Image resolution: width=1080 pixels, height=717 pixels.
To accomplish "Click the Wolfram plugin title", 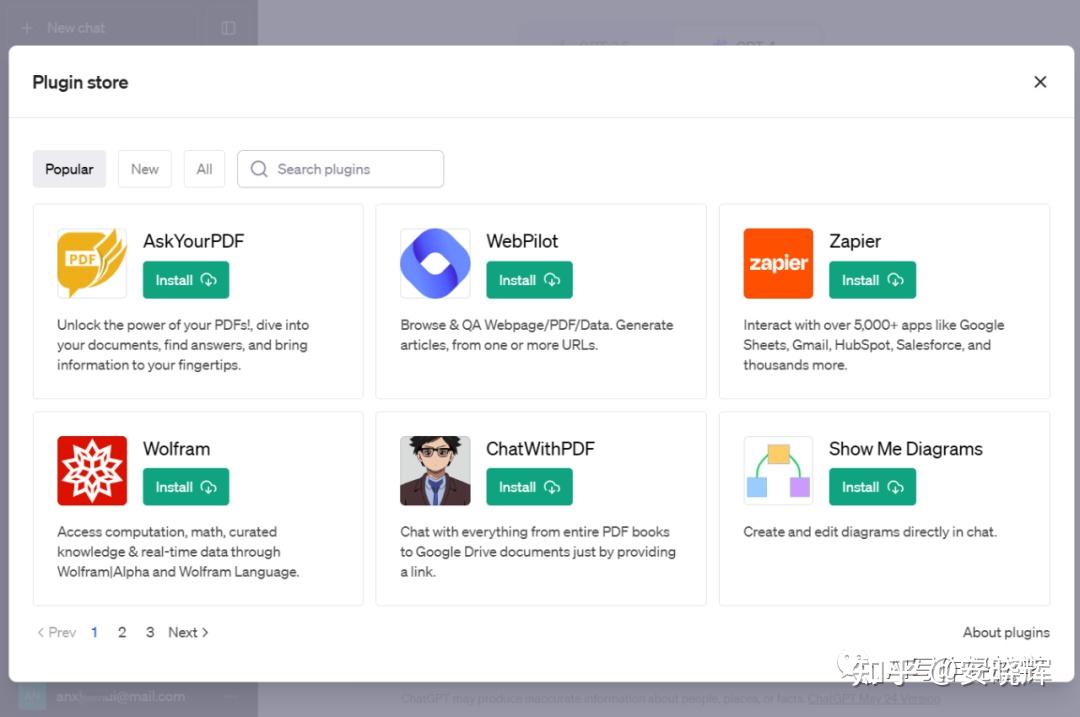I will click(176, 449).
